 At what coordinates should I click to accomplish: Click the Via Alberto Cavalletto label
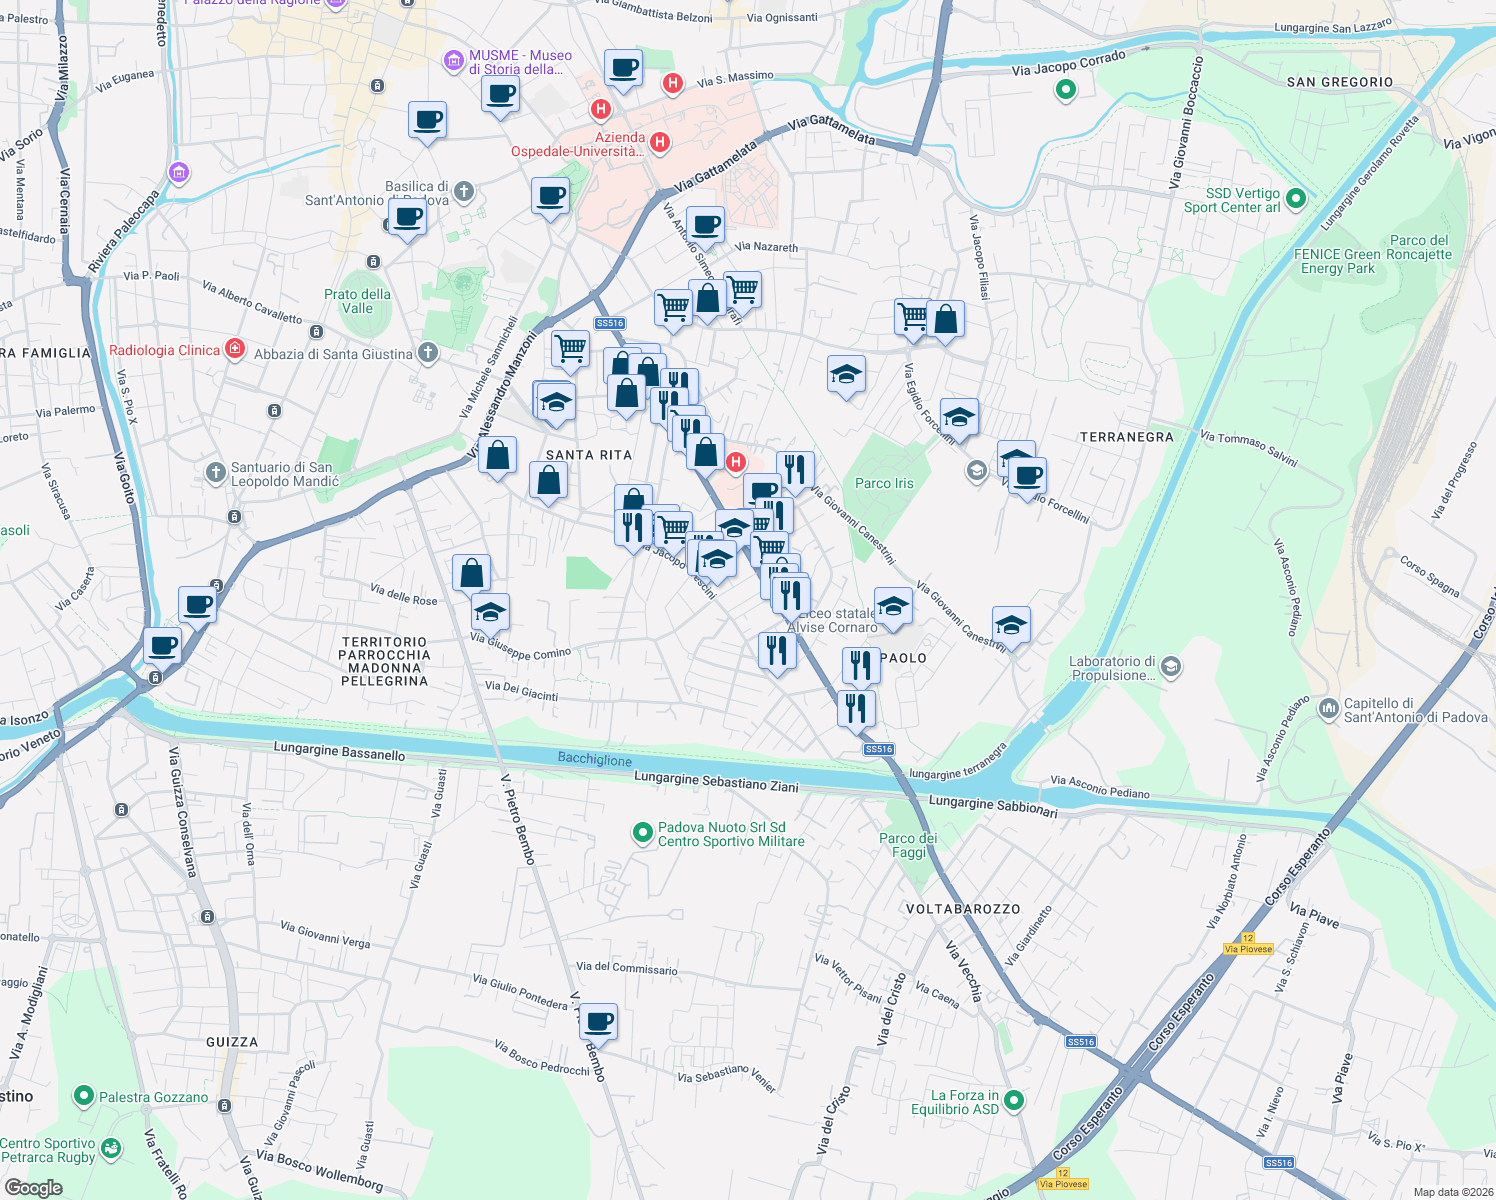click(x=252, y=301)
